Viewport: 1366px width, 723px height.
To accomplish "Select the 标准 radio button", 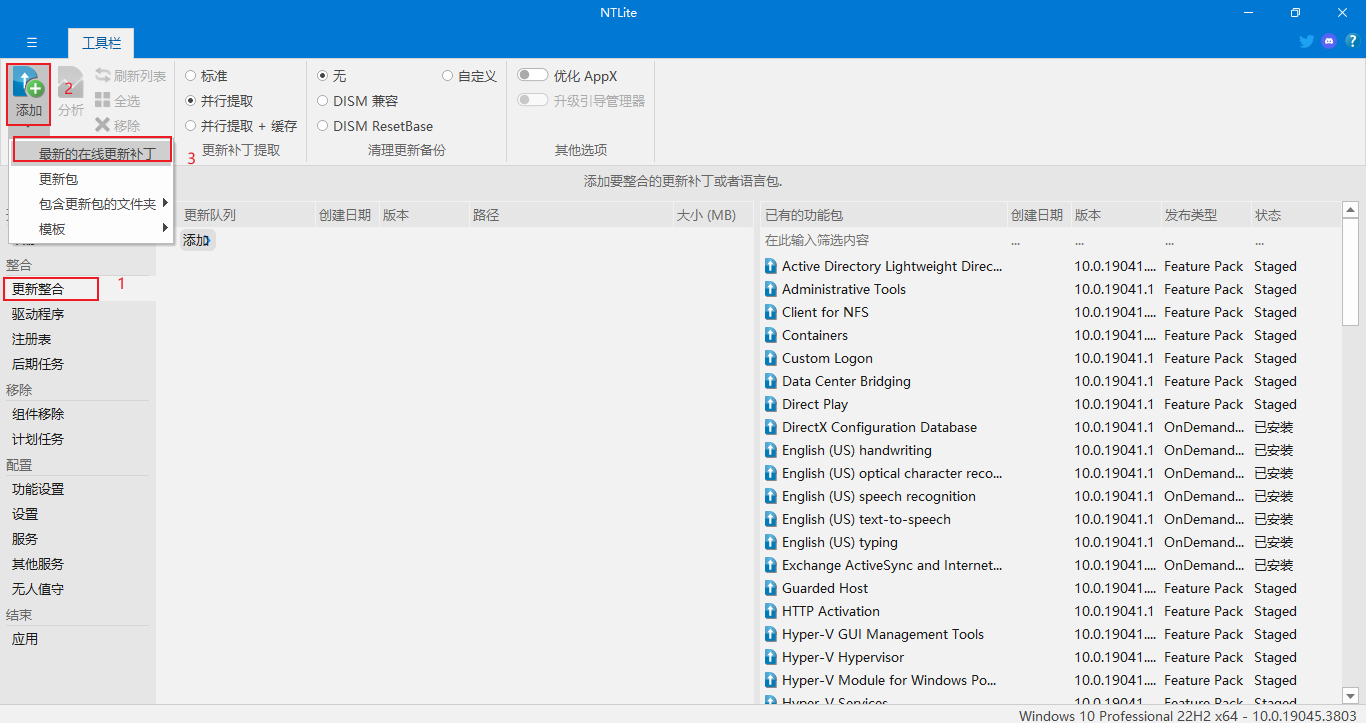I will (x=191, y=76).
